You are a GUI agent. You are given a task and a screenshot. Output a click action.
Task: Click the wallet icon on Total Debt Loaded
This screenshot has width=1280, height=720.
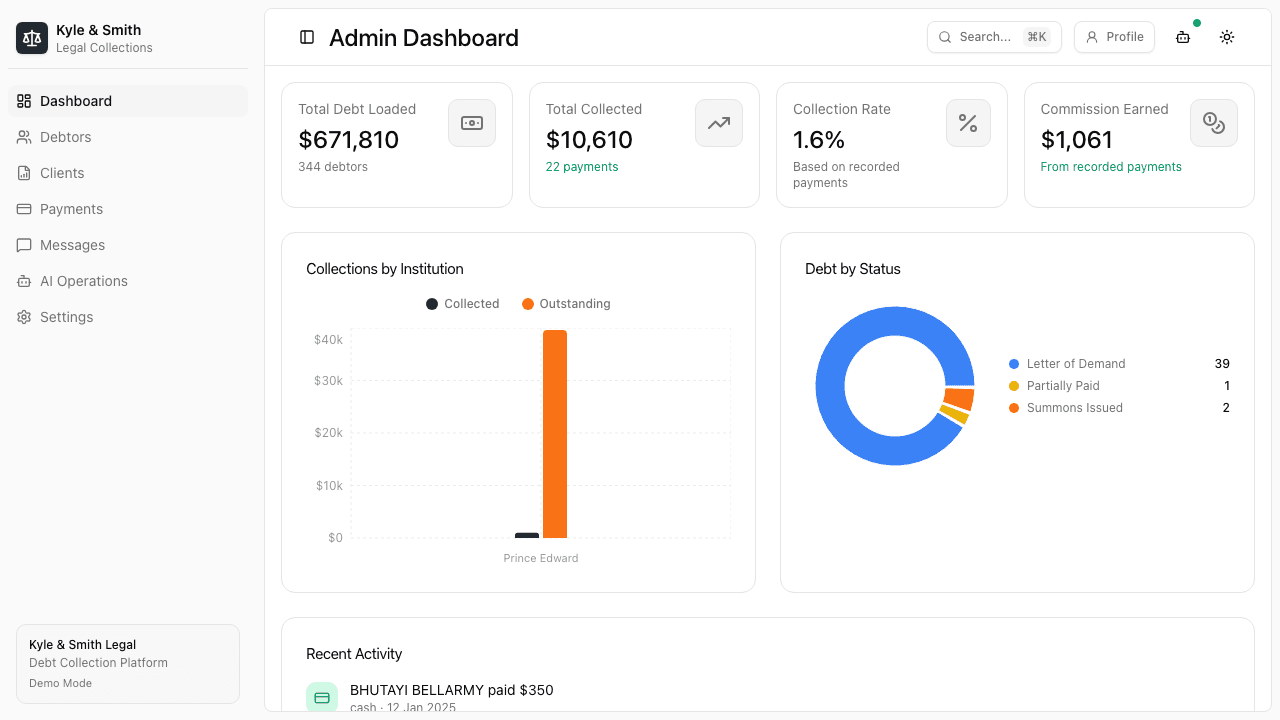click(471, 122)
